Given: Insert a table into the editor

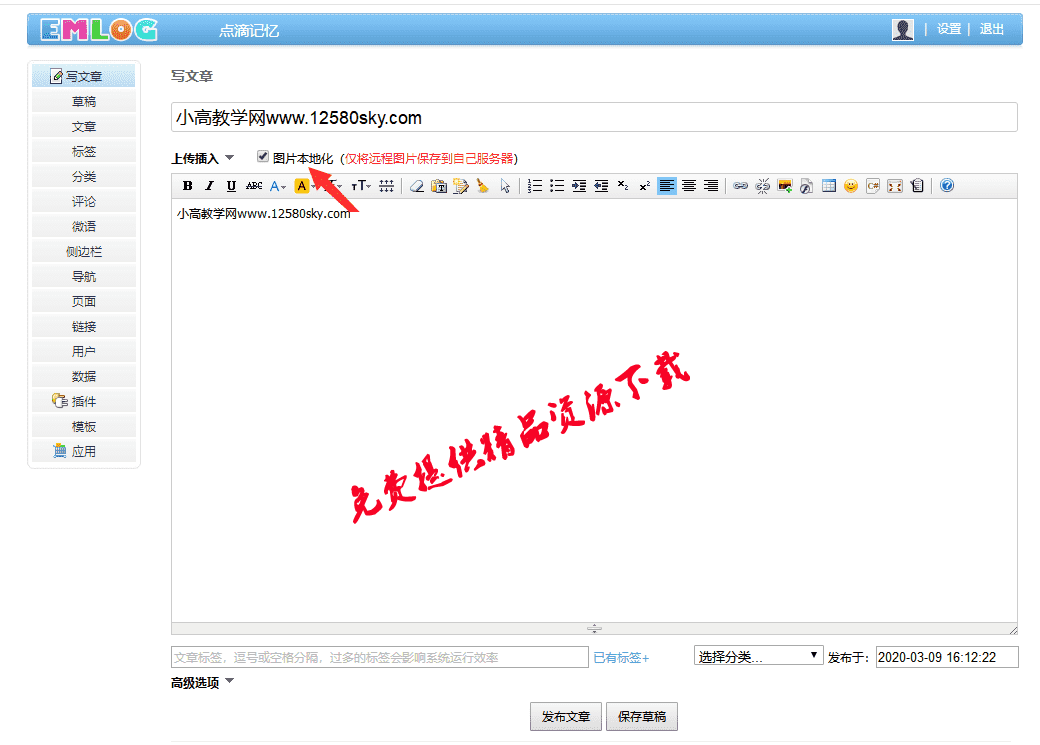Looking at the screenshot, I should [x=827, y=186].
